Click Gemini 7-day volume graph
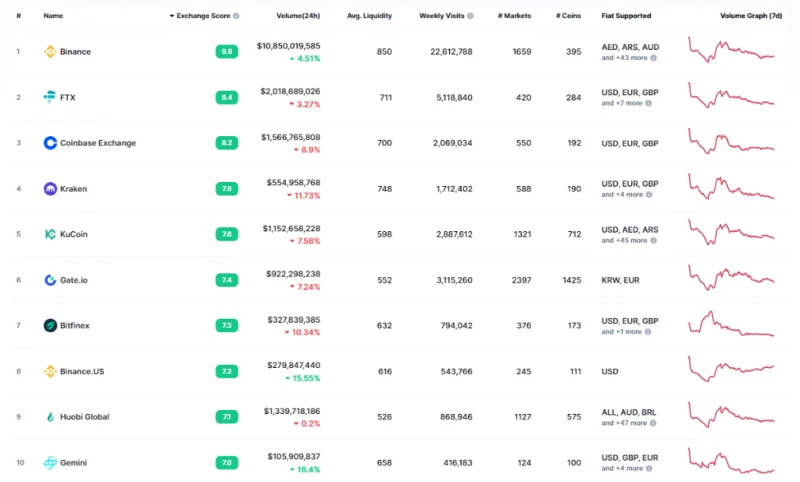The width and height of the screenshot is (800, 482). pyautogui.click(x=731, y=461)
